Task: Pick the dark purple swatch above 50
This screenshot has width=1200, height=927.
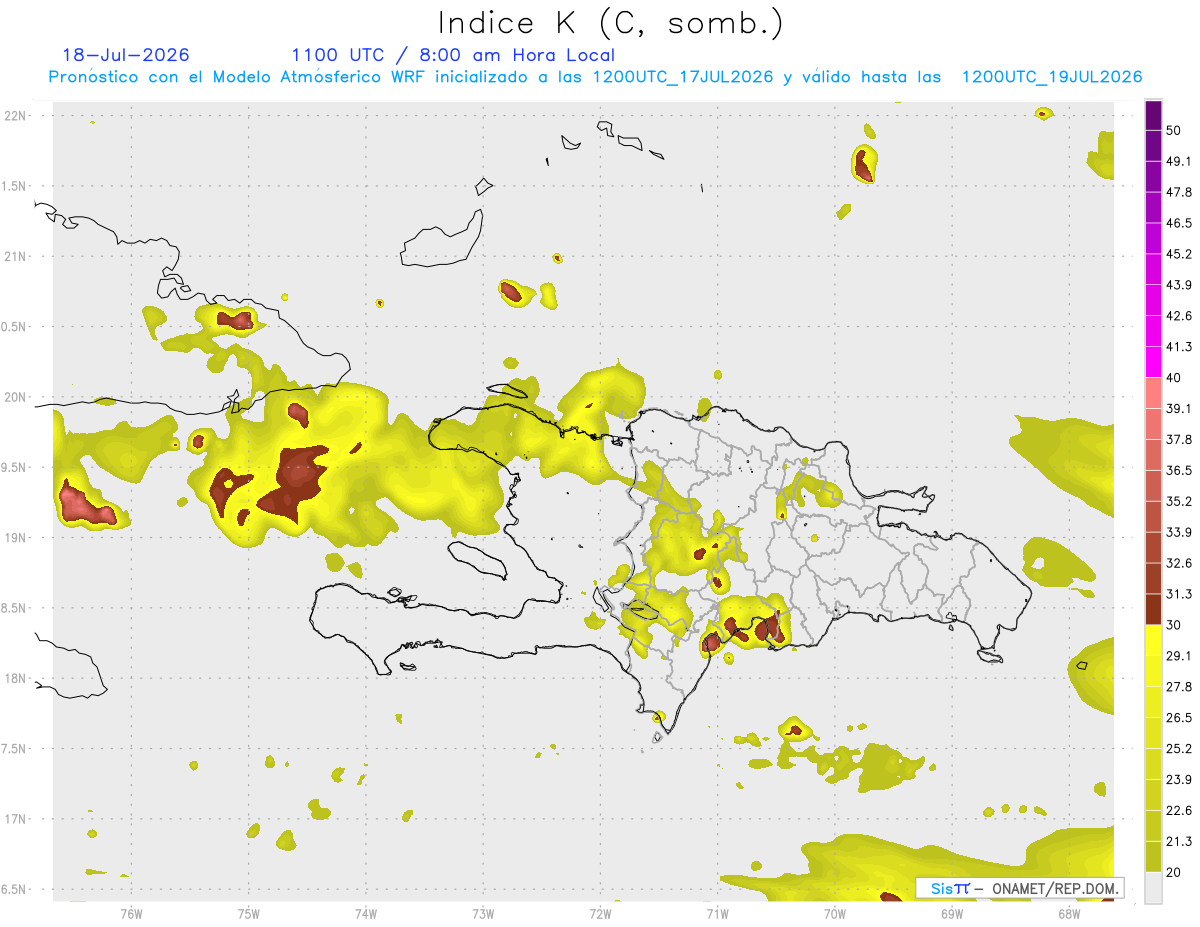Action: [1153, 116]
